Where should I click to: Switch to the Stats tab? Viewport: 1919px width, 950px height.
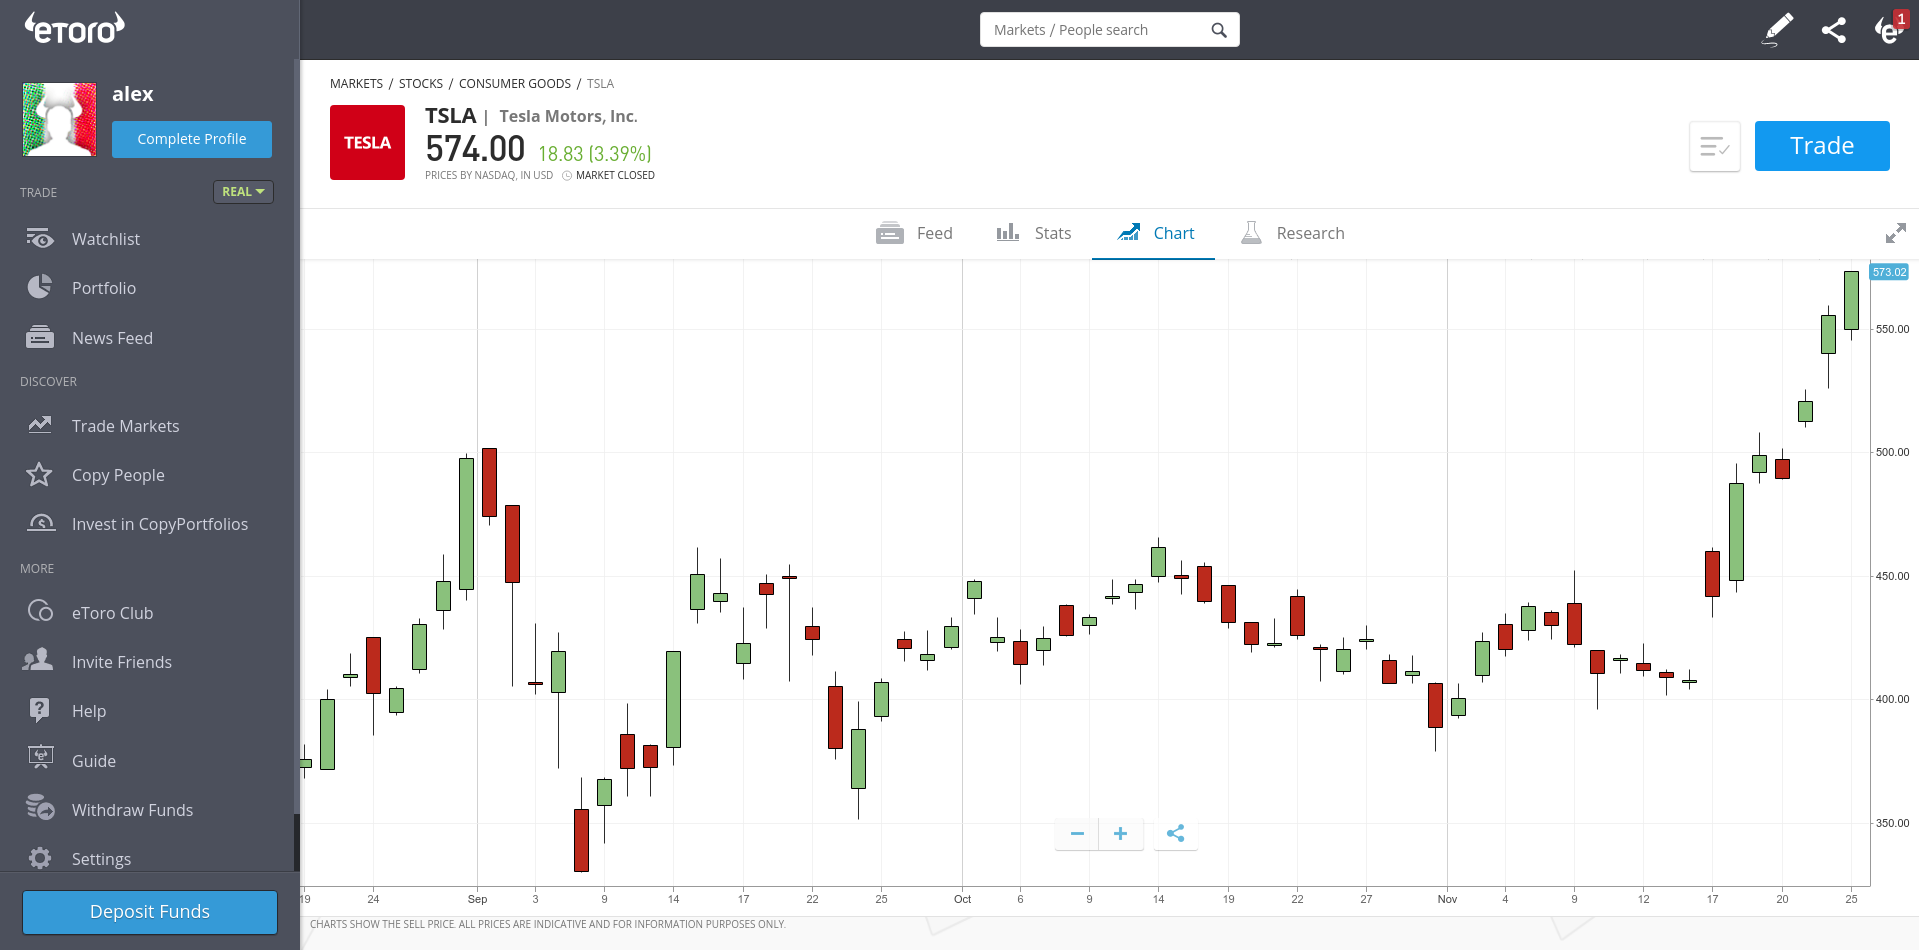point(1033,233)
